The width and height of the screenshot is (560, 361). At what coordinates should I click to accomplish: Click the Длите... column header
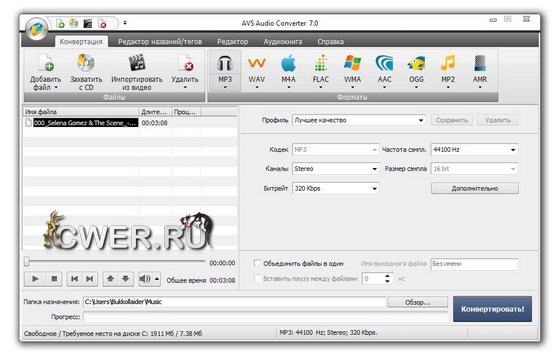pos(155,112)
